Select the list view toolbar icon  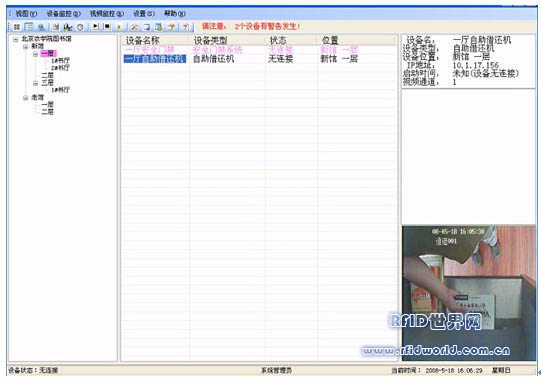(x=29, y=27)
